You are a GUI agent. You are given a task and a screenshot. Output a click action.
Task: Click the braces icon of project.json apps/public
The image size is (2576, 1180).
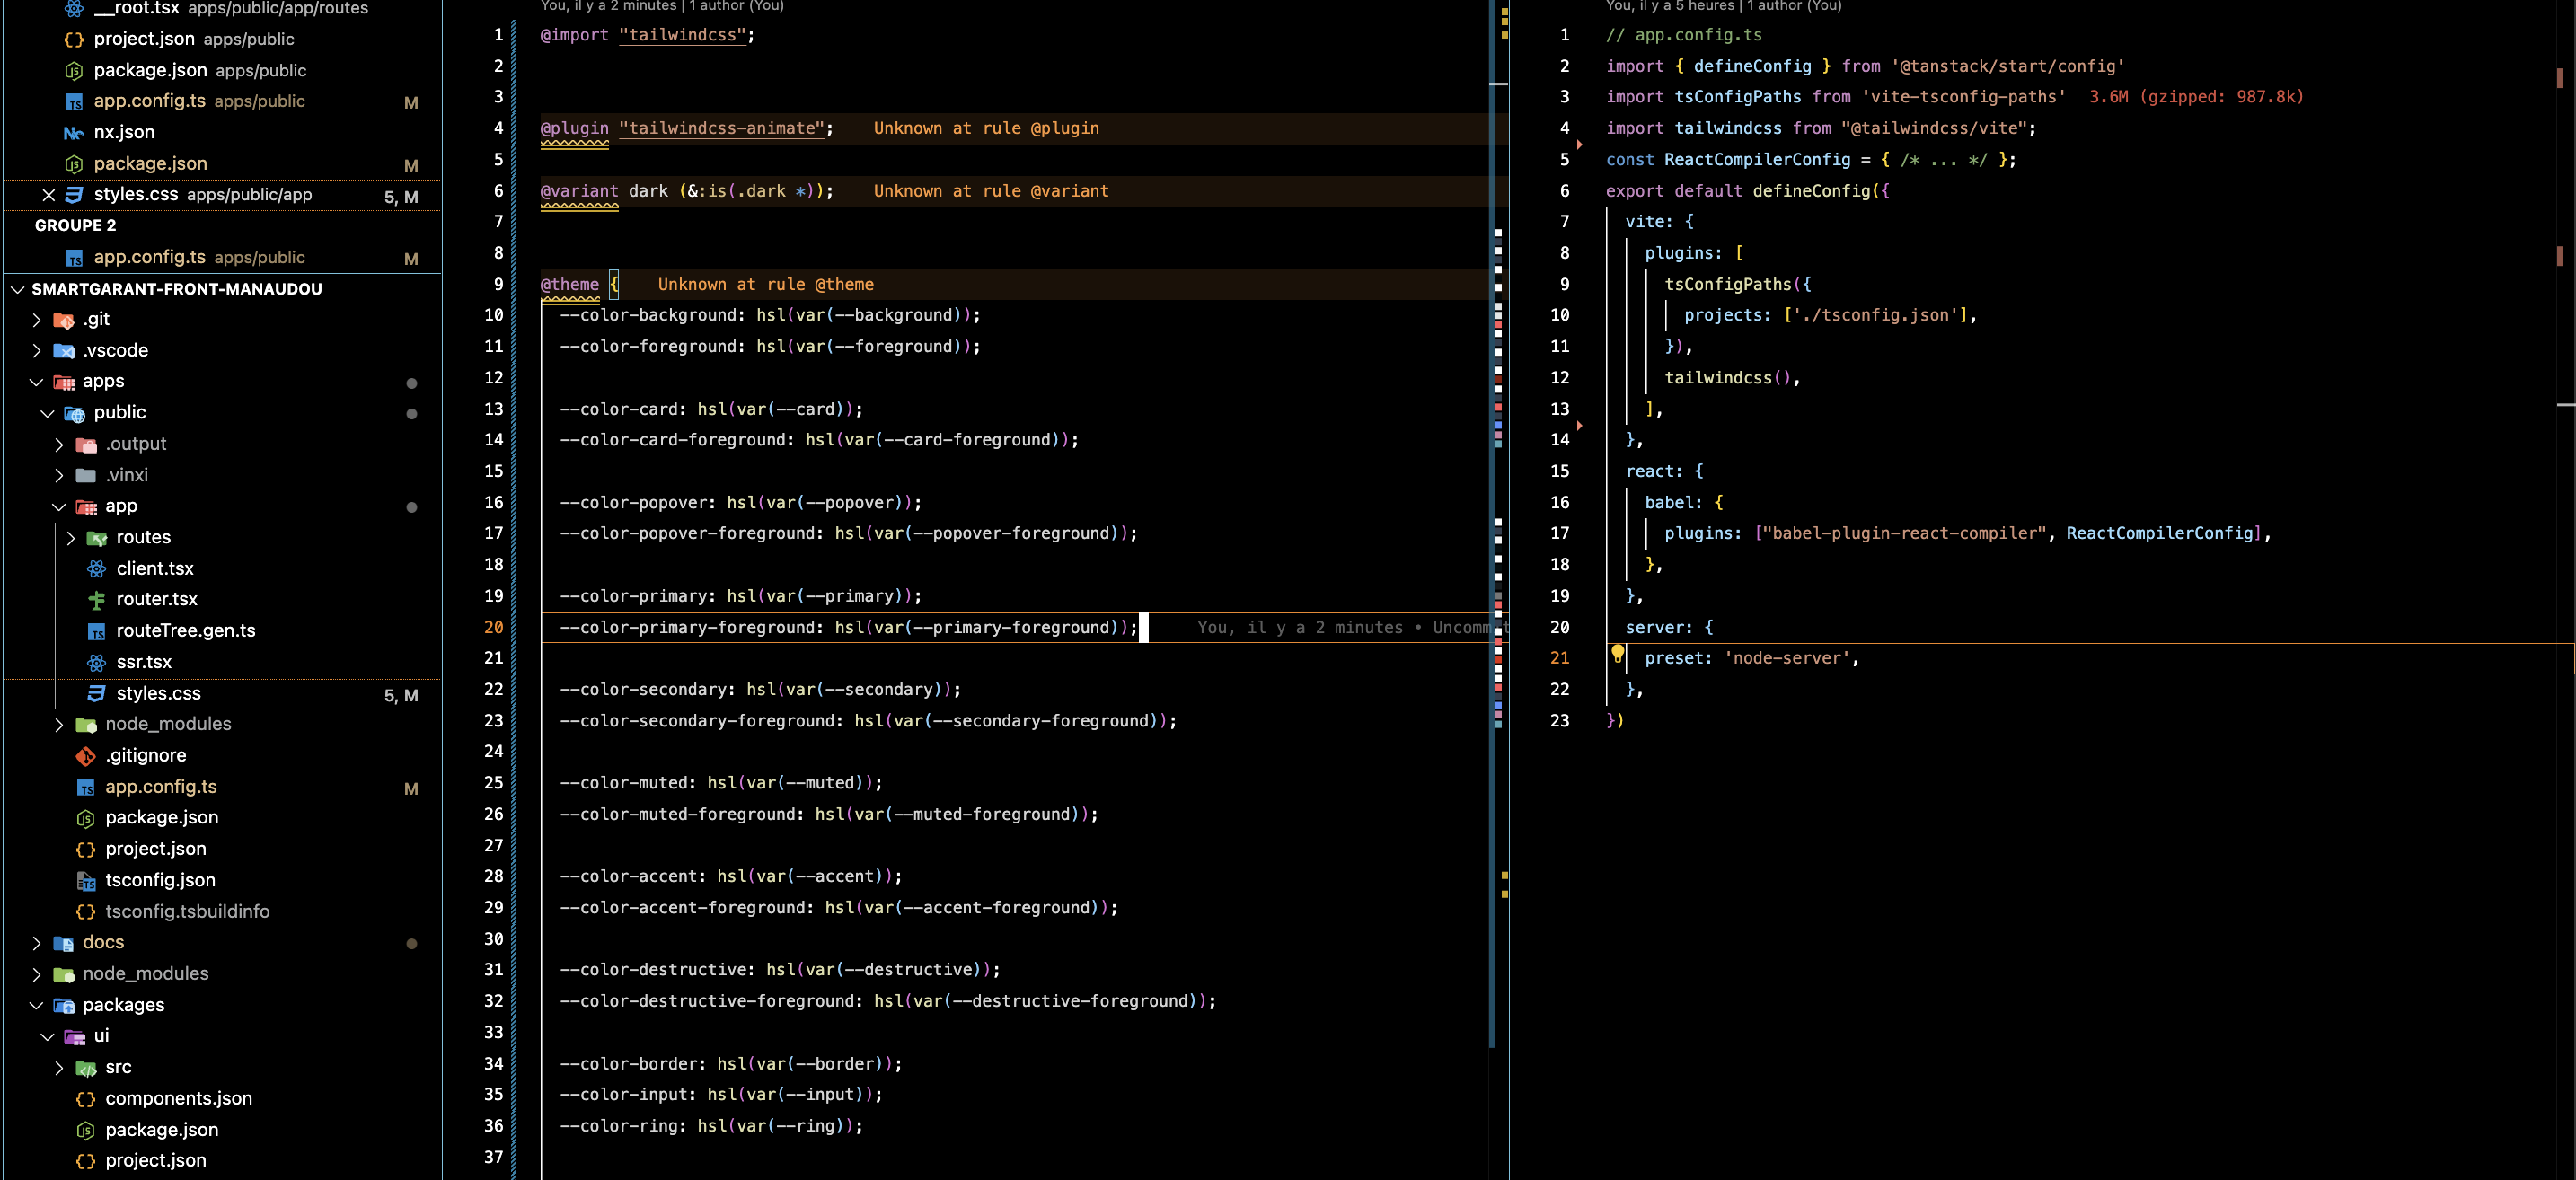pyautogui.click(x=74, y=39)
